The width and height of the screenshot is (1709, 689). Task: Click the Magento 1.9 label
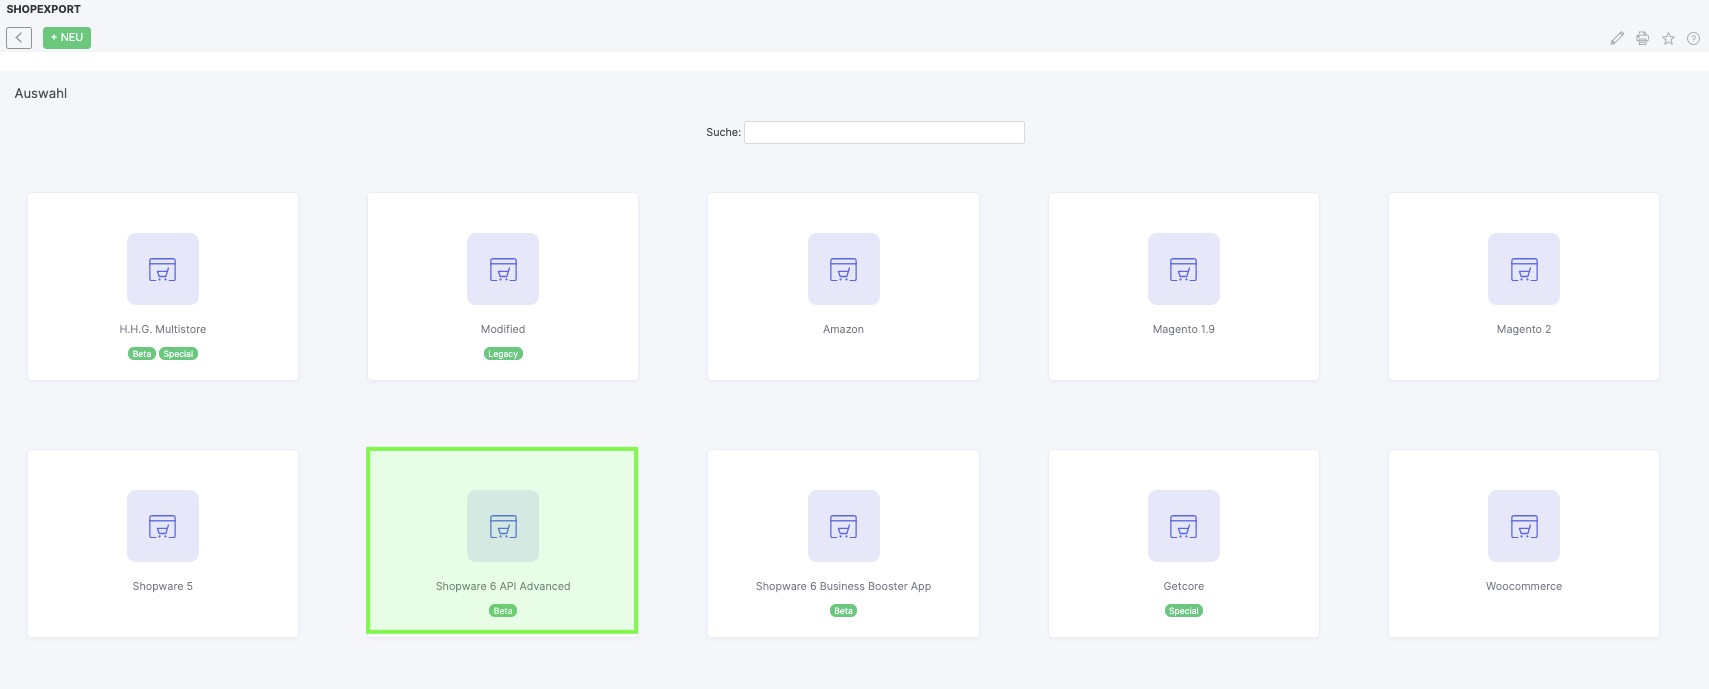point(1184,329)
